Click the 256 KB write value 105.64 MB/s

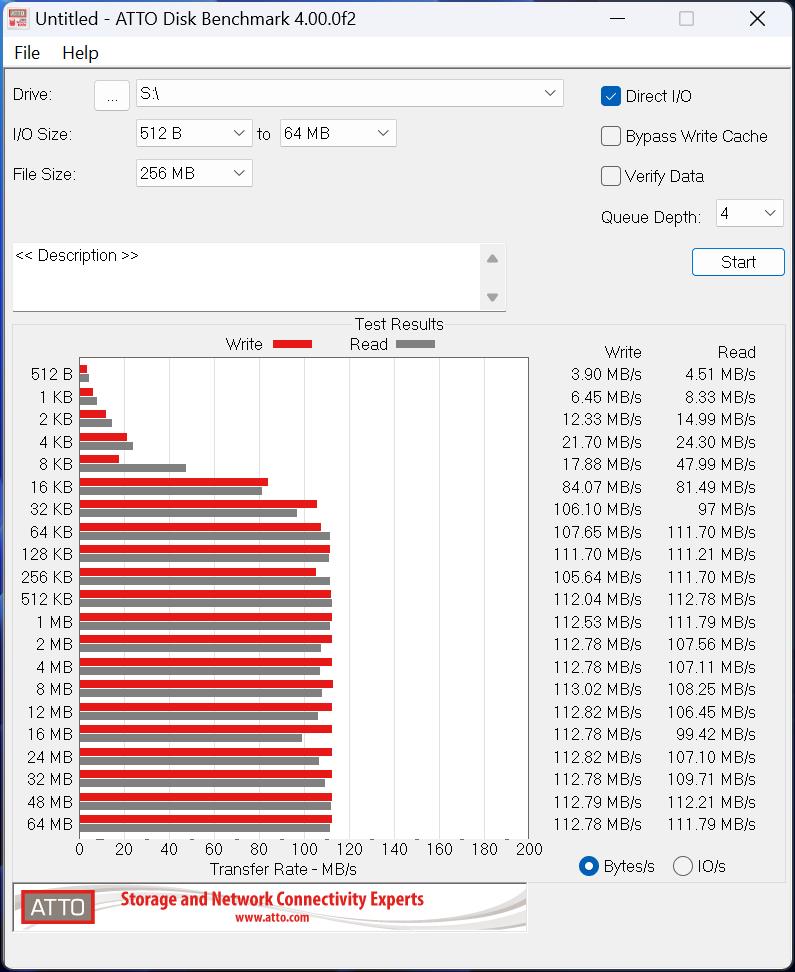coord(597,577)
